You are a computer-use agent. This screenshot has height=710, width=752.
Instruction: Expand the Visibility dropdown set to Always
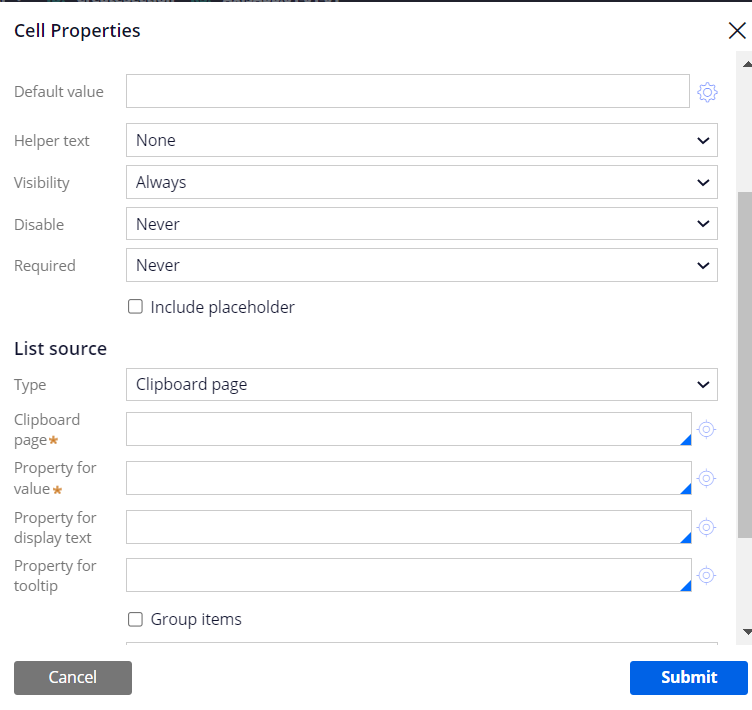(422, 182)
